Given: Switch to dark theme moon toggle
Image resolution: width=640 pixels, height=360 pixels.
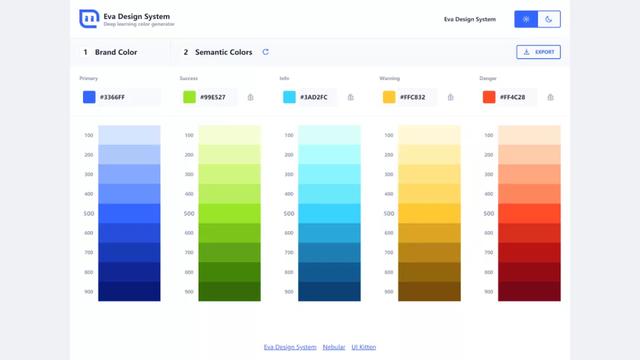Looking at the screenshot, I should click(x=549, y=19).
